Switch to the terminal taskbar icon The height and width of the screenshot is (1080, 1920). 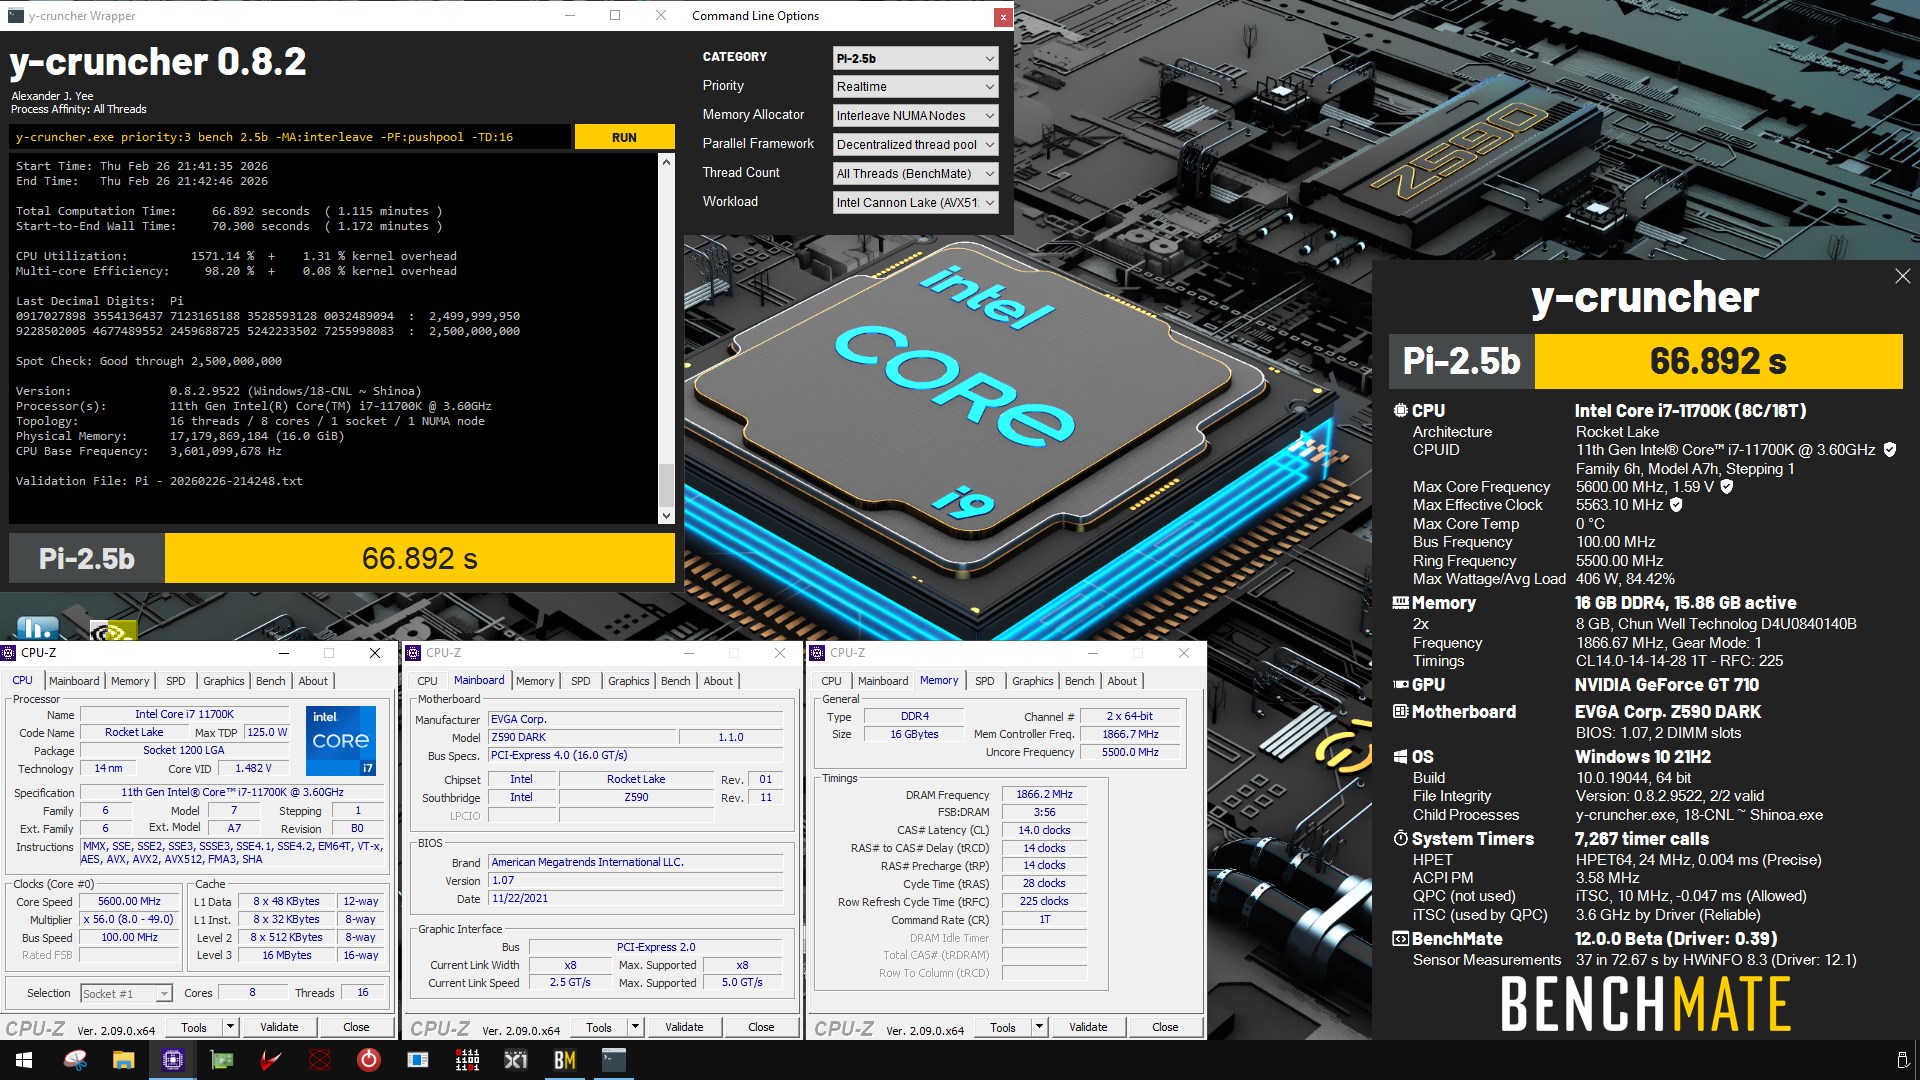pos(614,1060)
